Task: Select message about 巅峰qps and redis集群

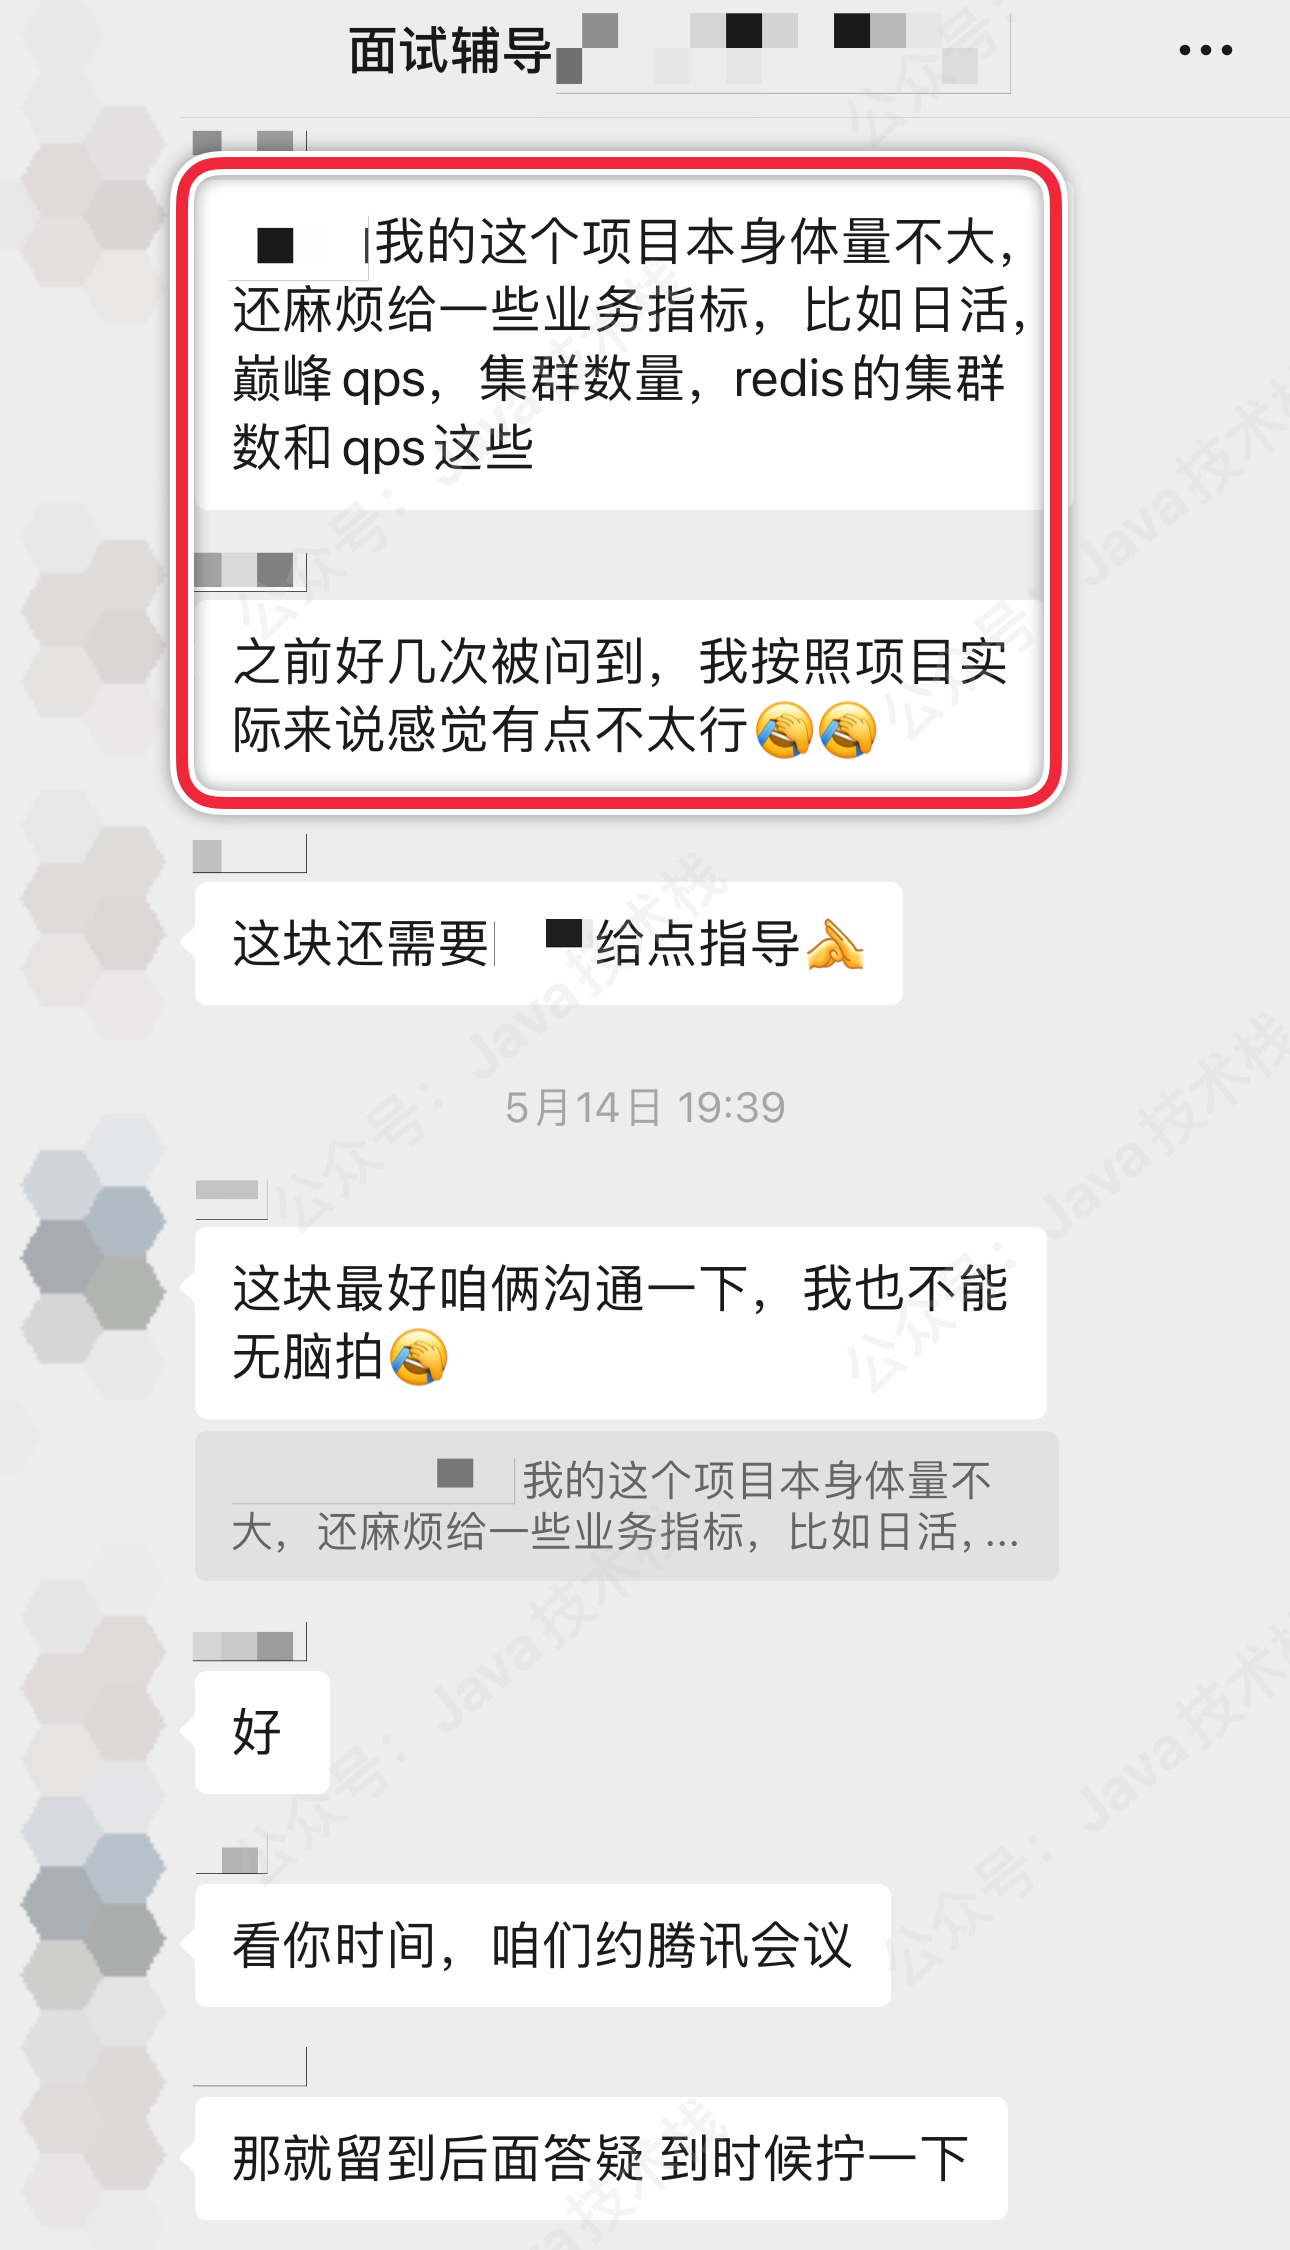Action: (x=620, y=344)
